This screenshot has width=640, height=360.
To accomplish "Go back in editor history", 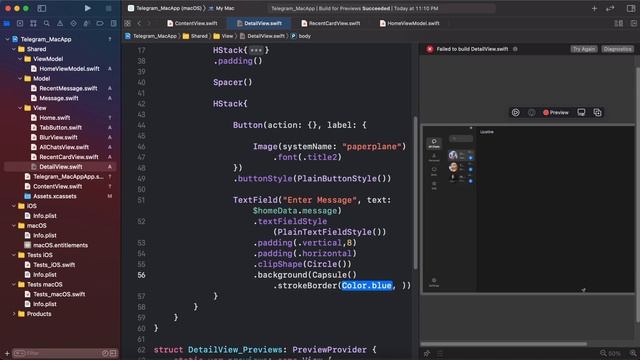I will [139, 24].
